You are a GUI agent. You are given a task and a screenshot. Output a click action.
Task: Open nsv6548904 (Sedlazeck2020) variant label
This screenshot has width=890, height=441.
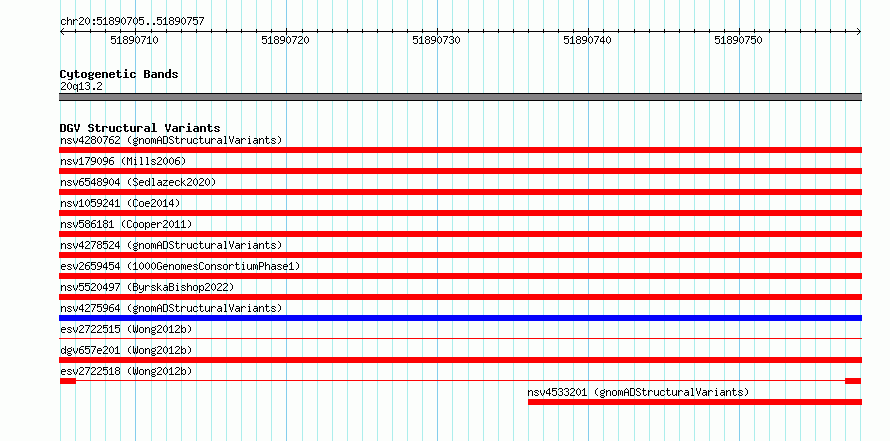pyautogui.click(x=138, y=182)
